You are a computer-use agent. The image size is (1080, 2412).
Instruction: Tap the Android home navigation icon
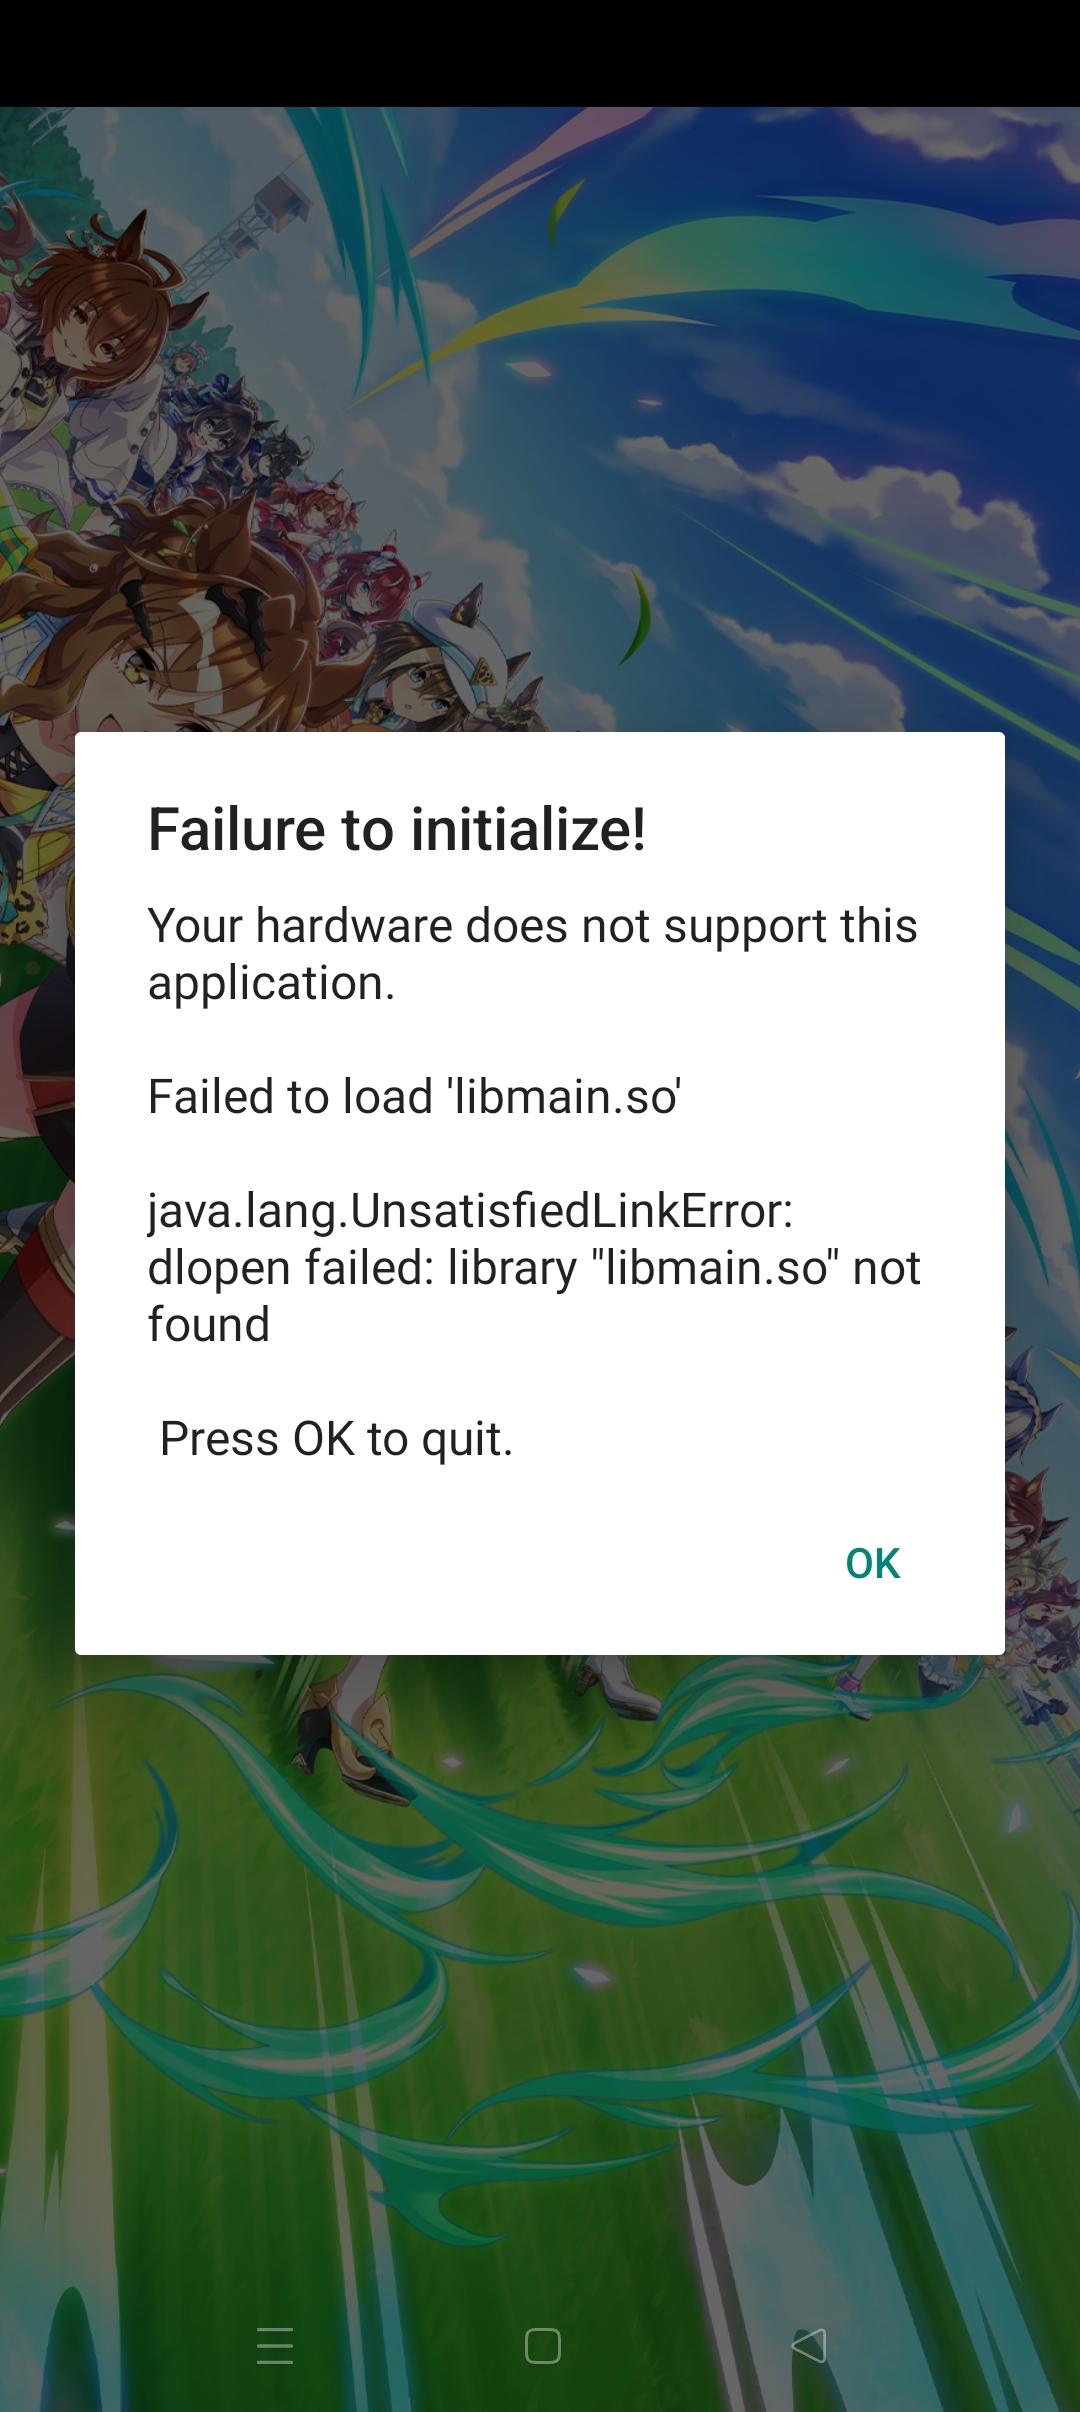[542, 2346]
